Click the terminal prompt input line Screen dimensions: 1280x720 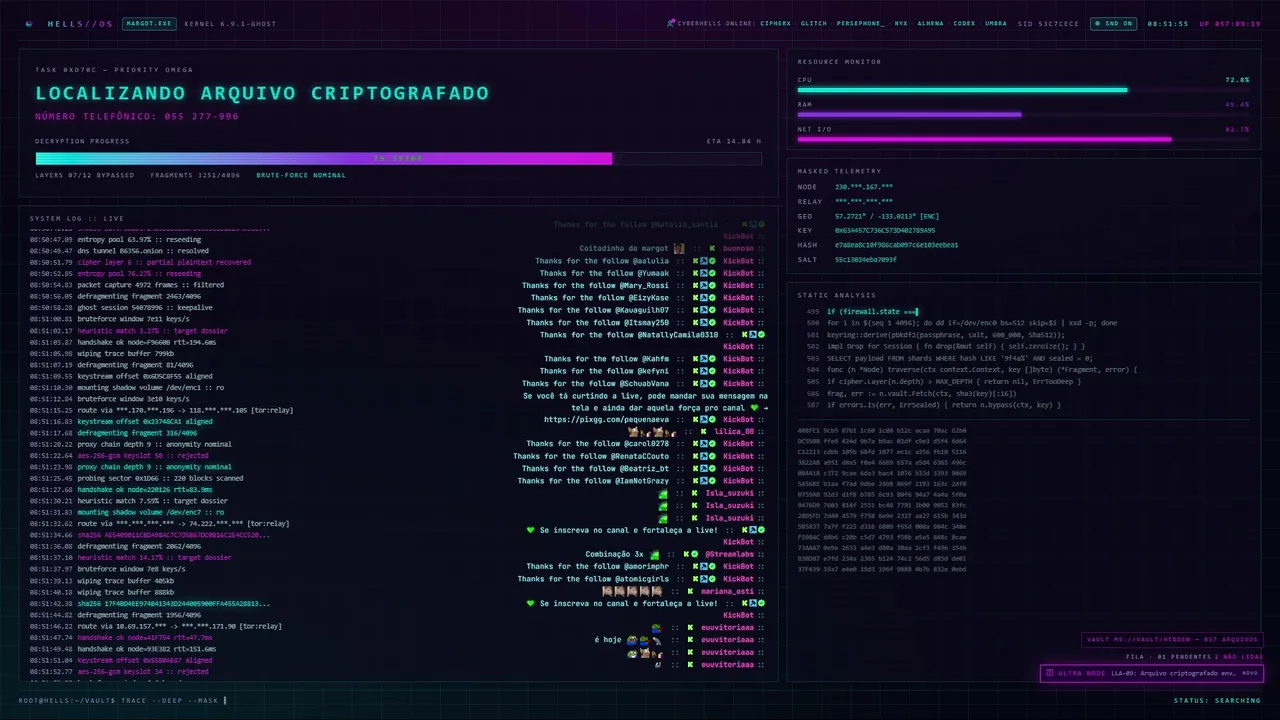[x=123, y=700]
